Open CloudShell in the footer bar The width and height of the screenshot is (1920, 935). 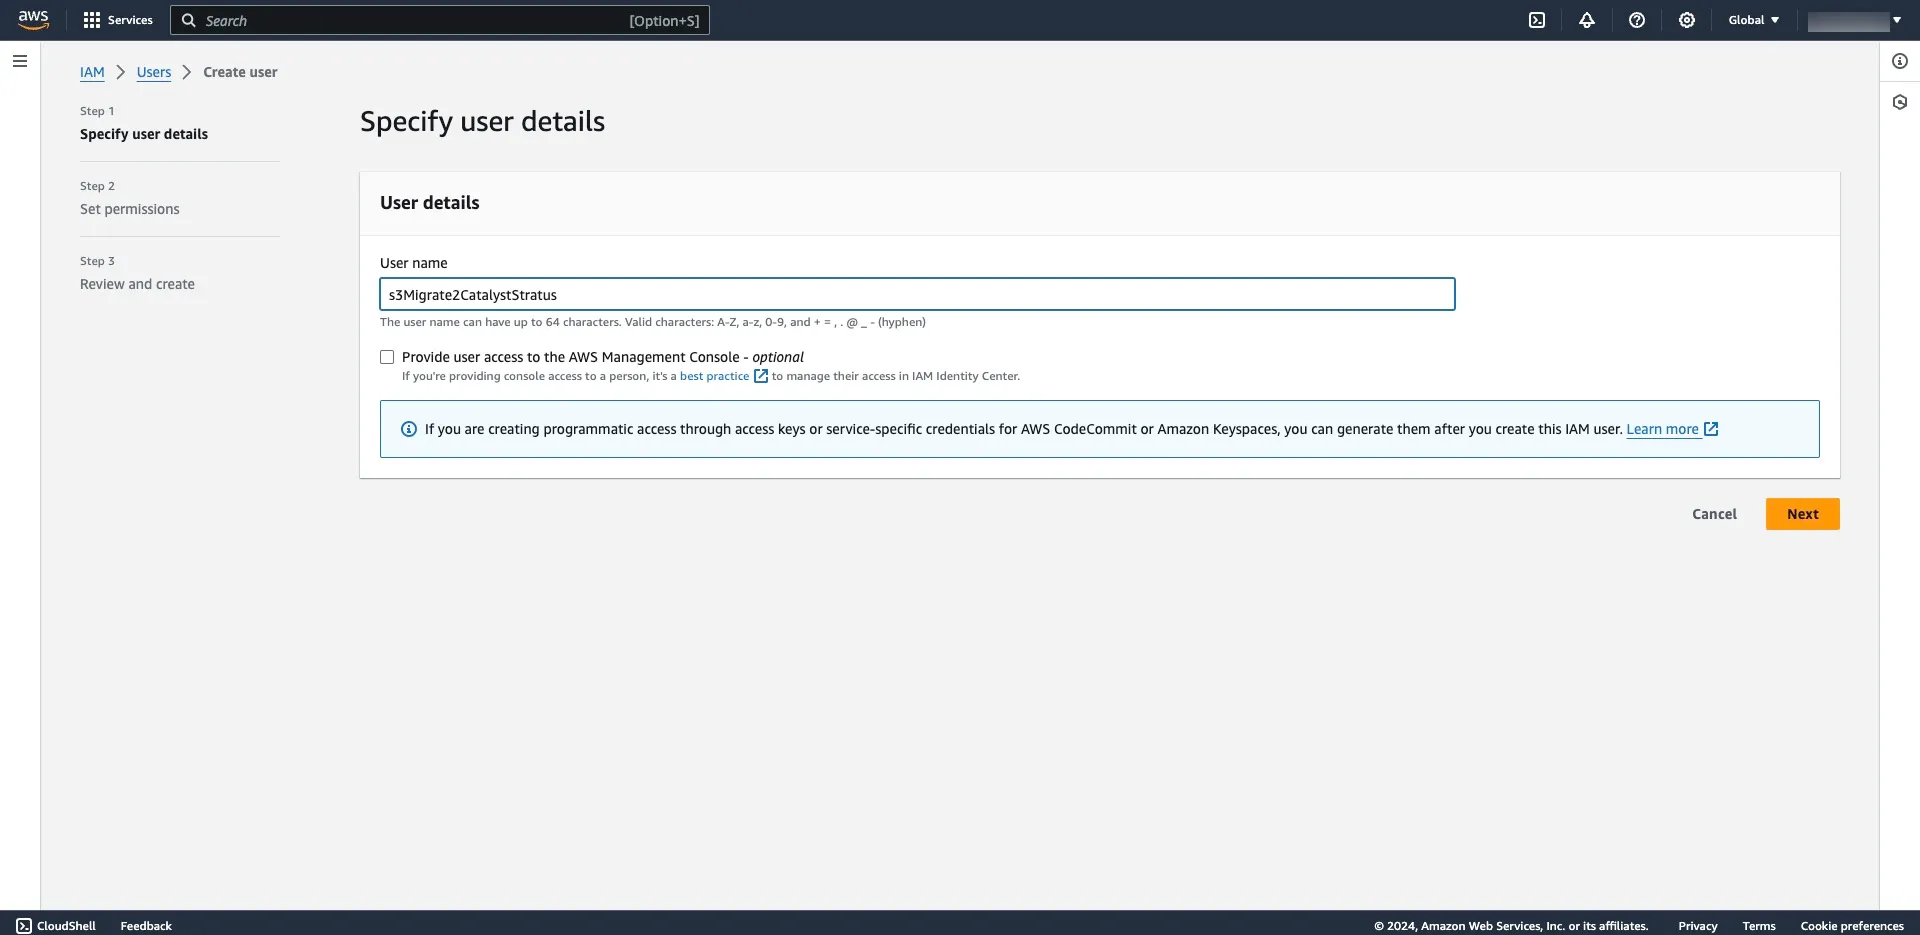56,926
